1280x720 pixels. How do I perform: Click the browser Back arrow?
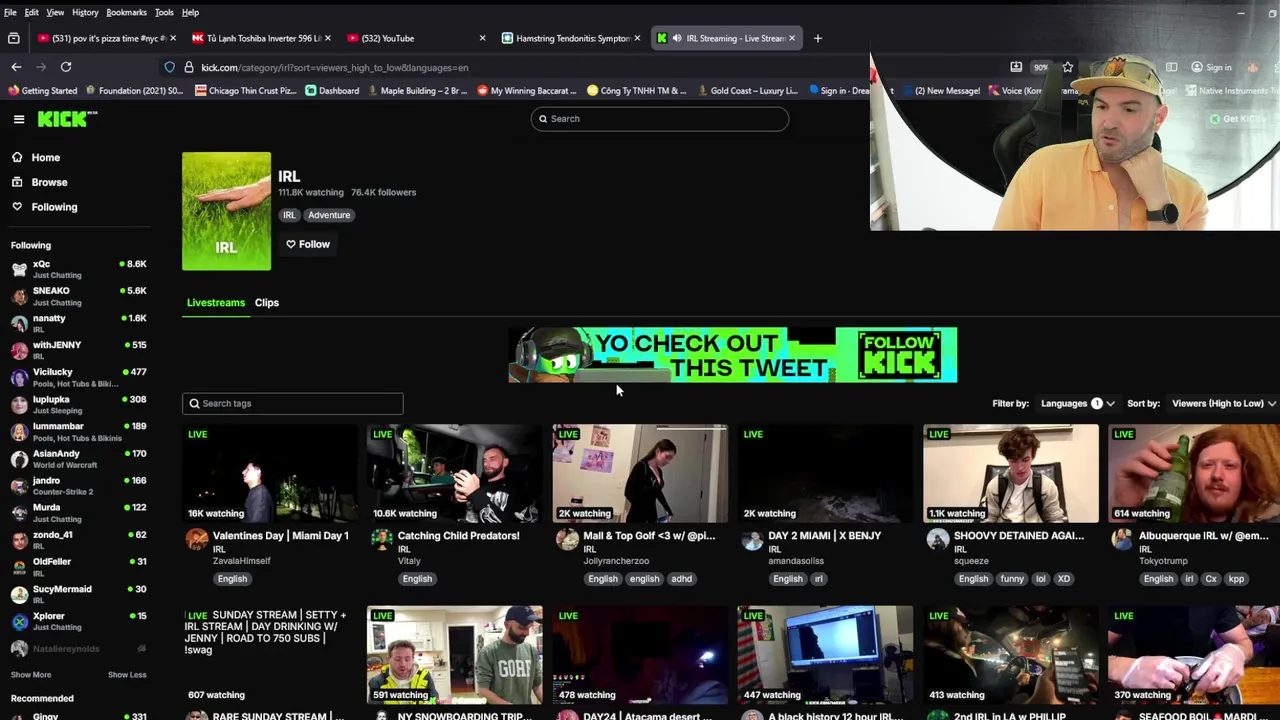pyautogui.click(x=16, y=67)
